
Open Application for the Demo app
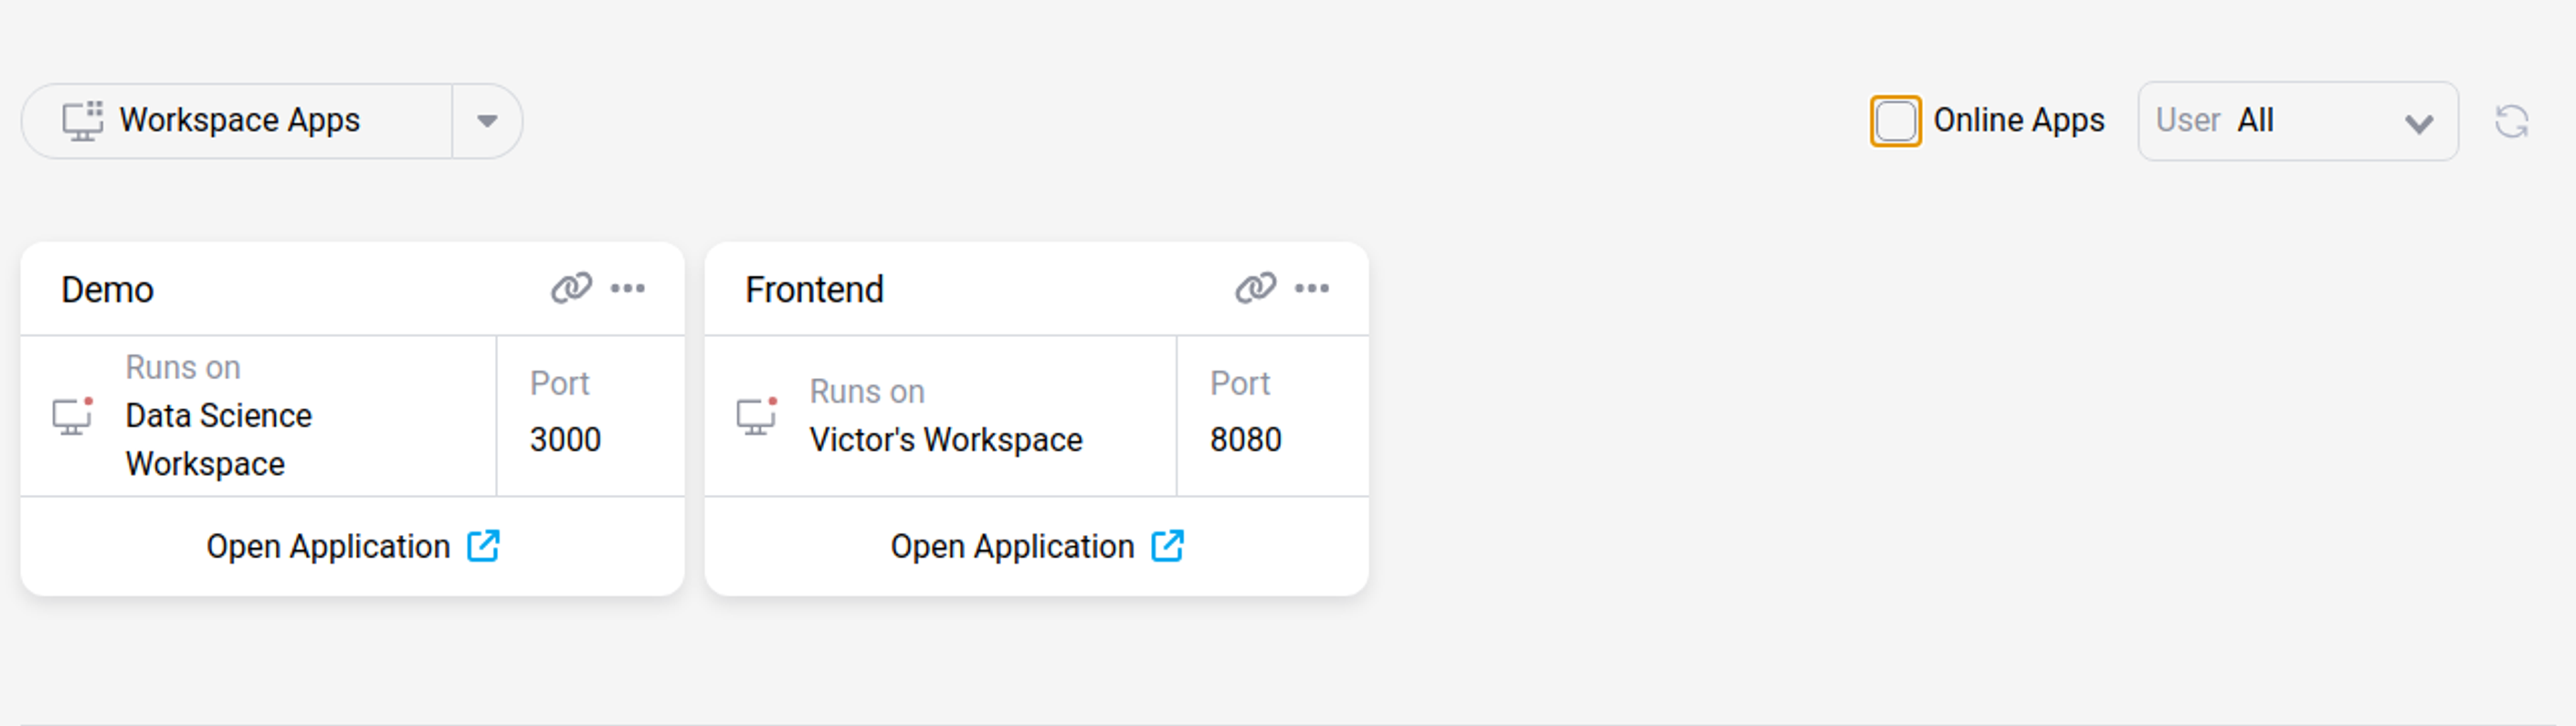[x=328, y=547]
